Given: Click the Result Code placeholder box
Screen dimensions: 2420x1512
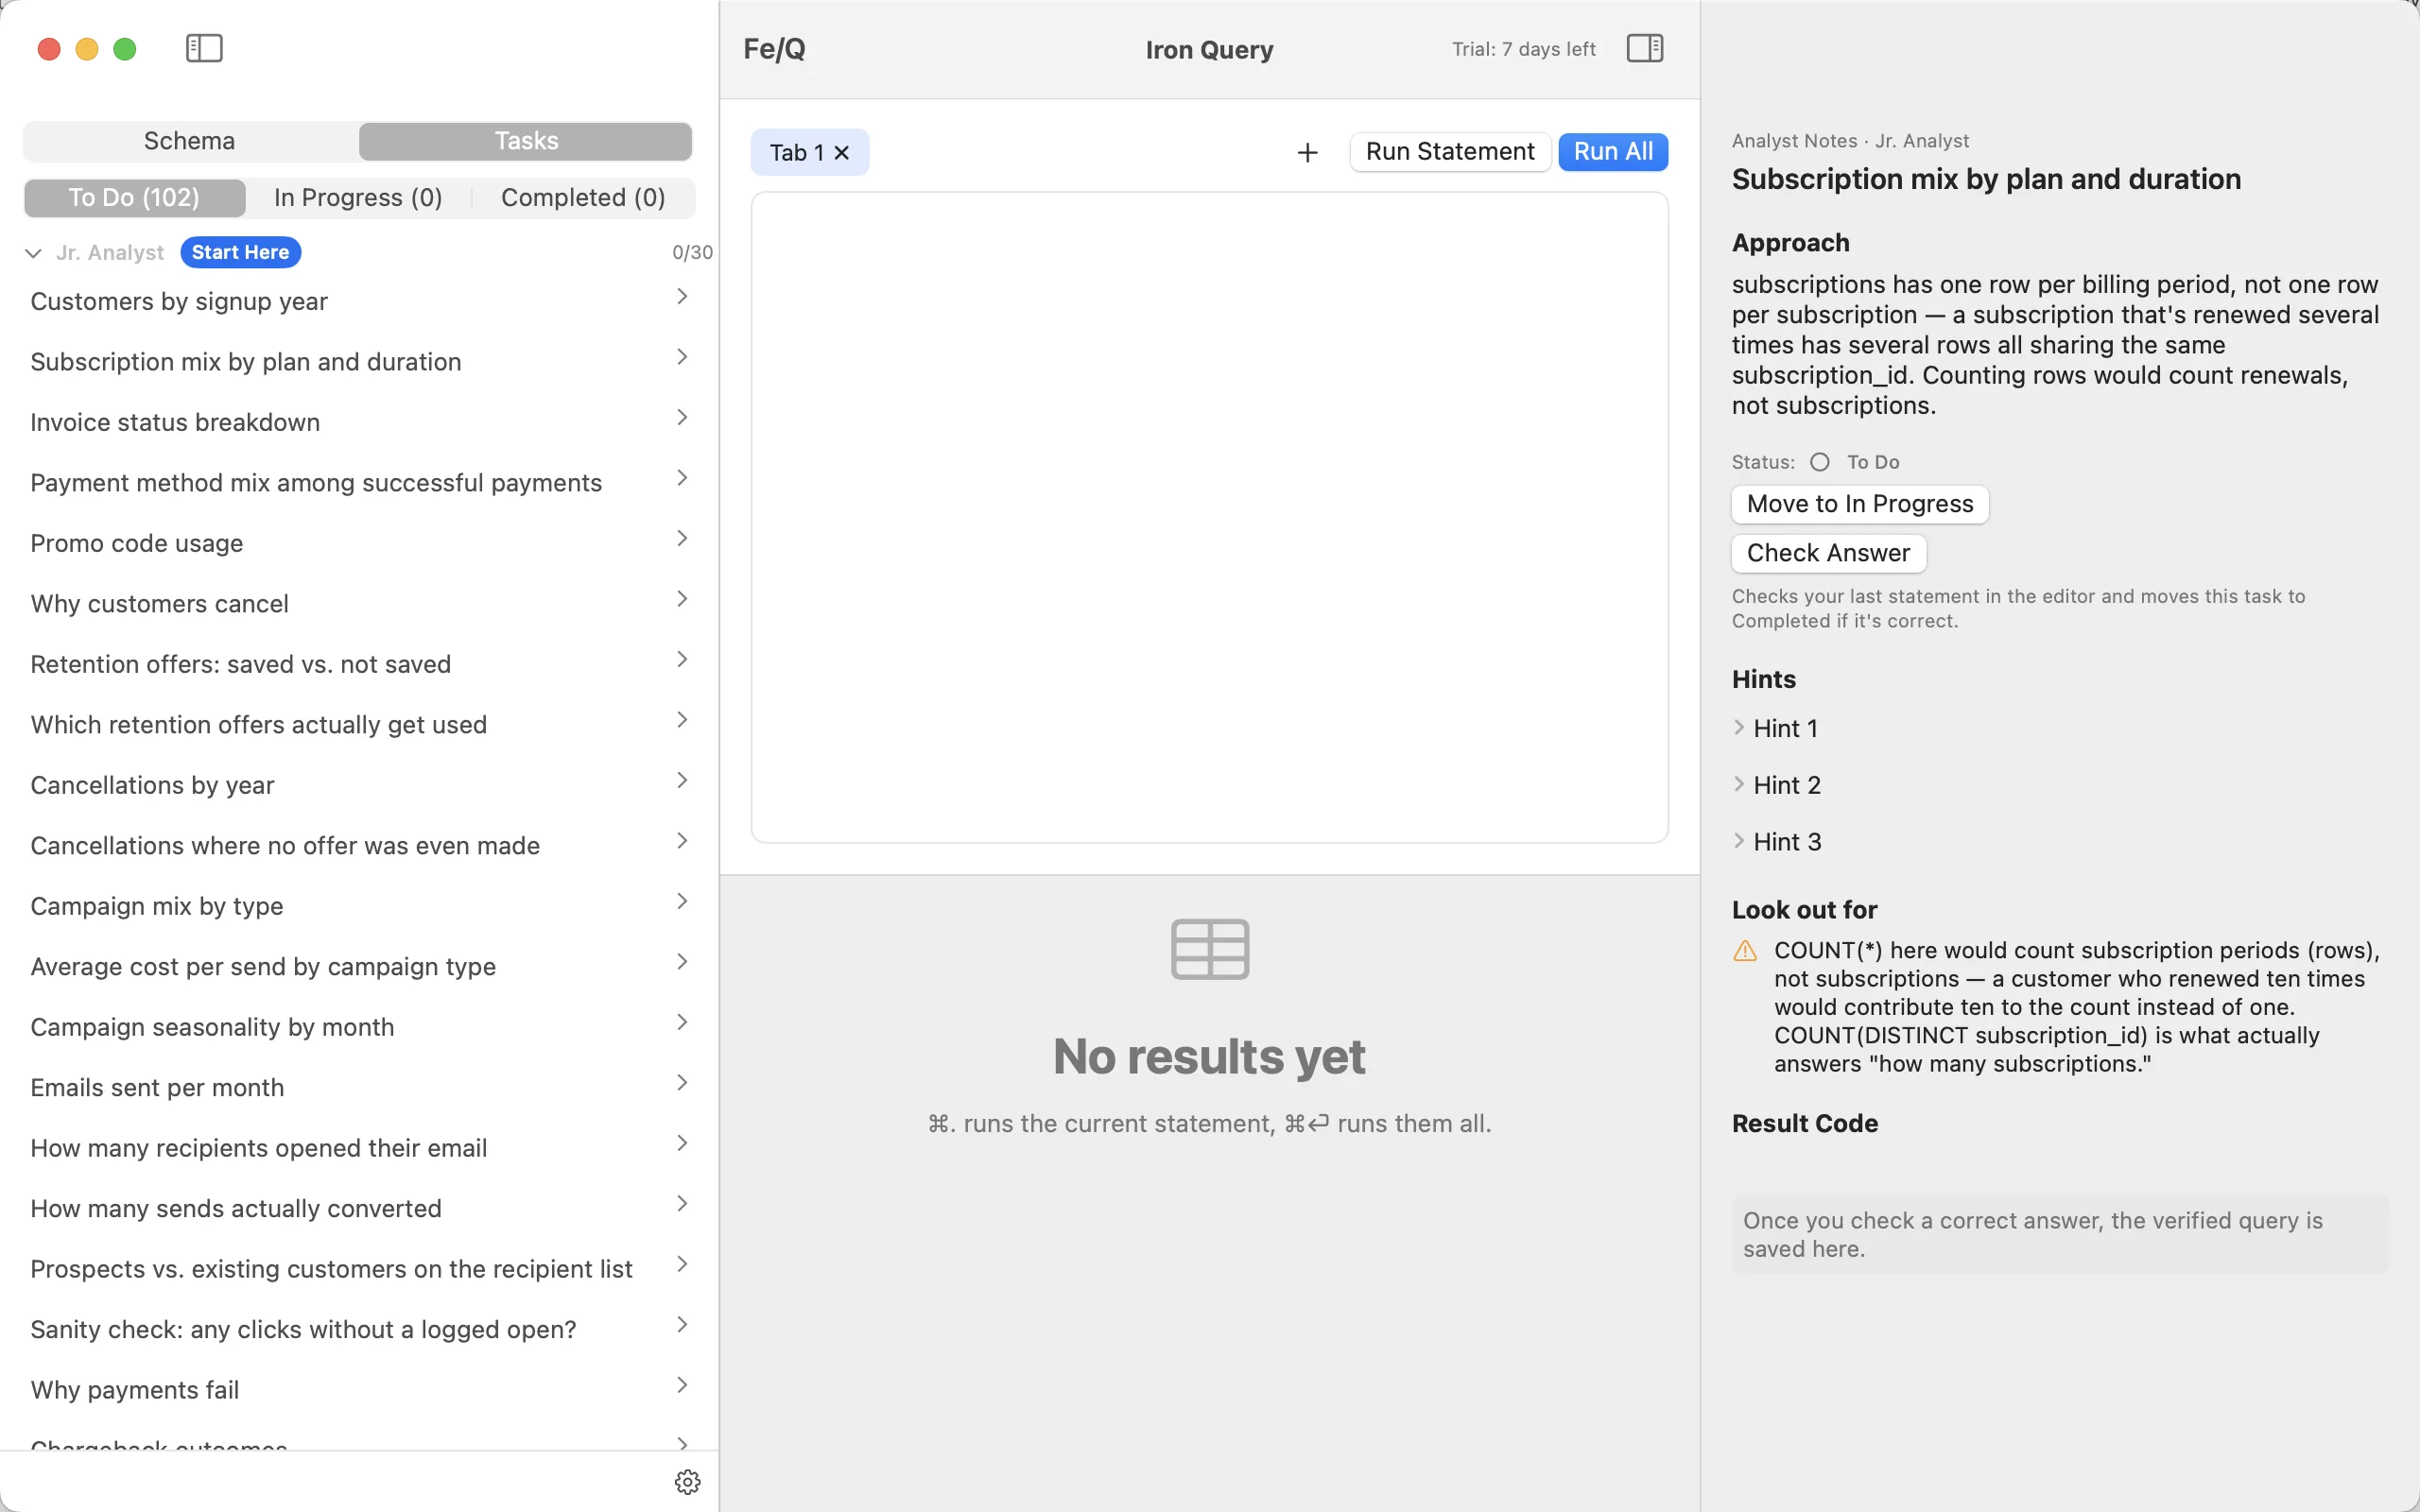Looking at the screenshot, I should [x=2059, y=1234].
